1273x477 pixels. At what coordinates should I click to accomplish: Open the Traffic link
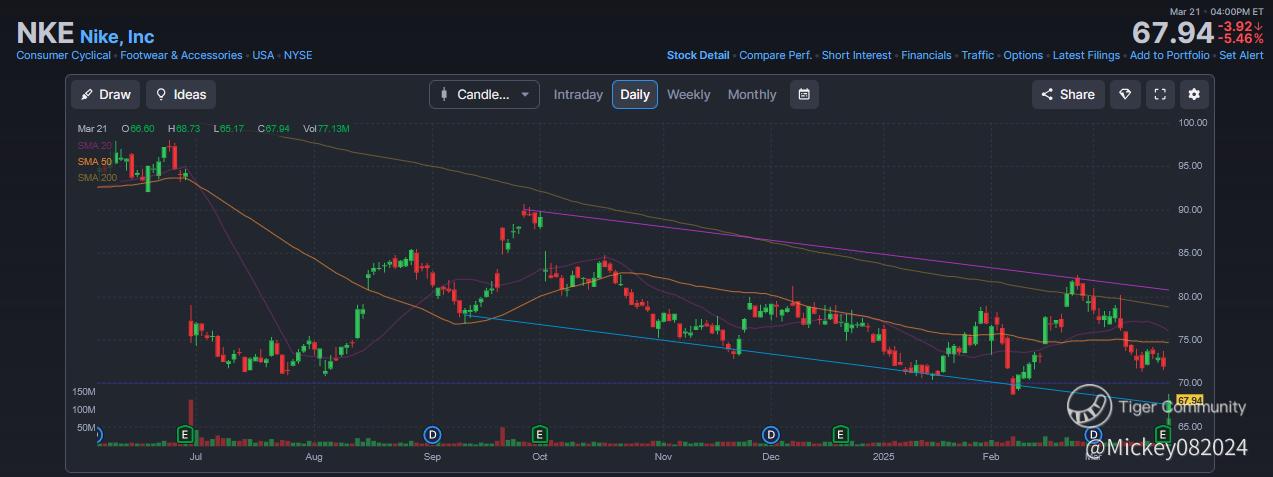tap(978, 56)
